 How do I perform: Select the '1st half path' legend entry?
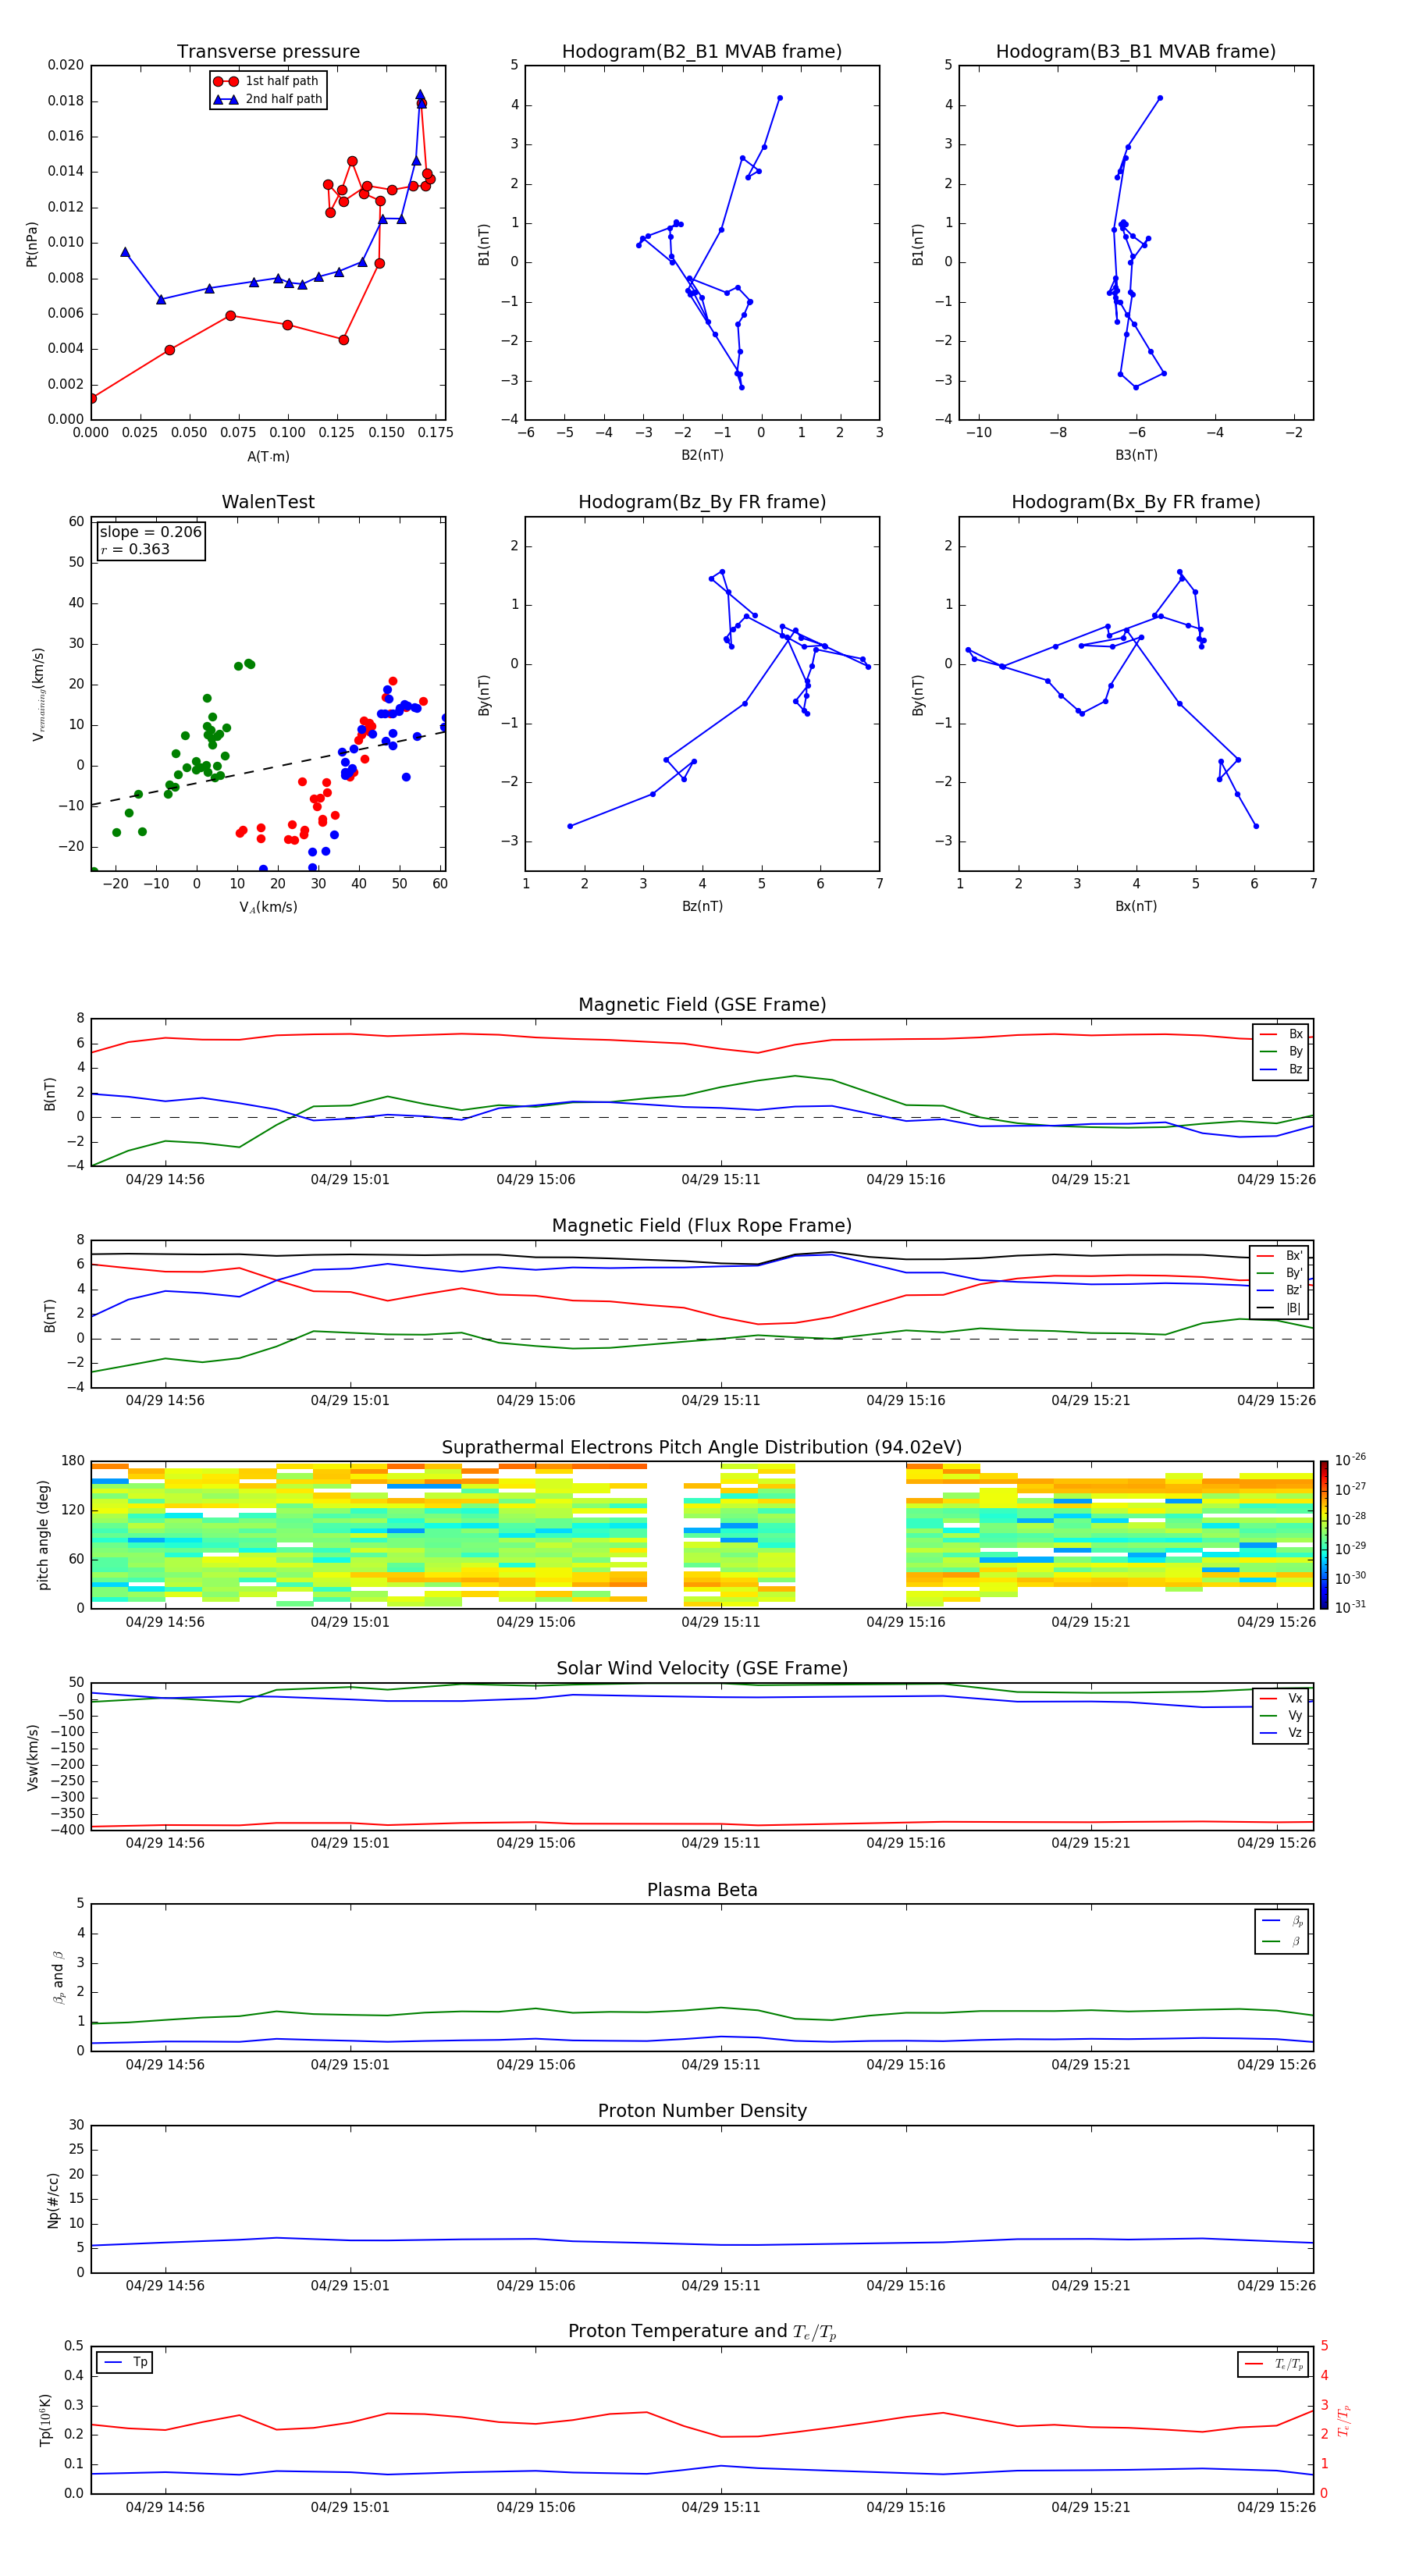pos(266,81)
